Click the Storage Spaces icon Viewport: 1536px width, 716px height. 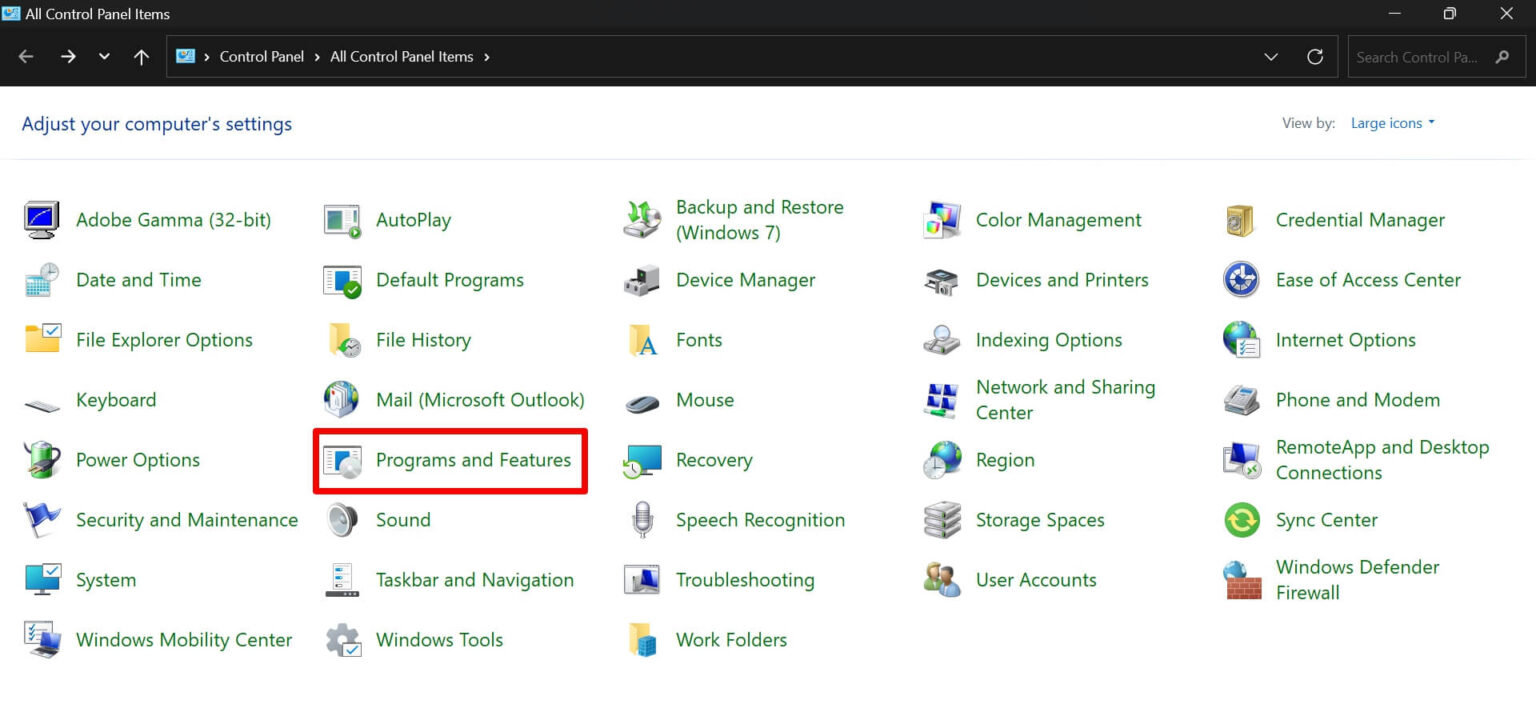tap(942, 520)
